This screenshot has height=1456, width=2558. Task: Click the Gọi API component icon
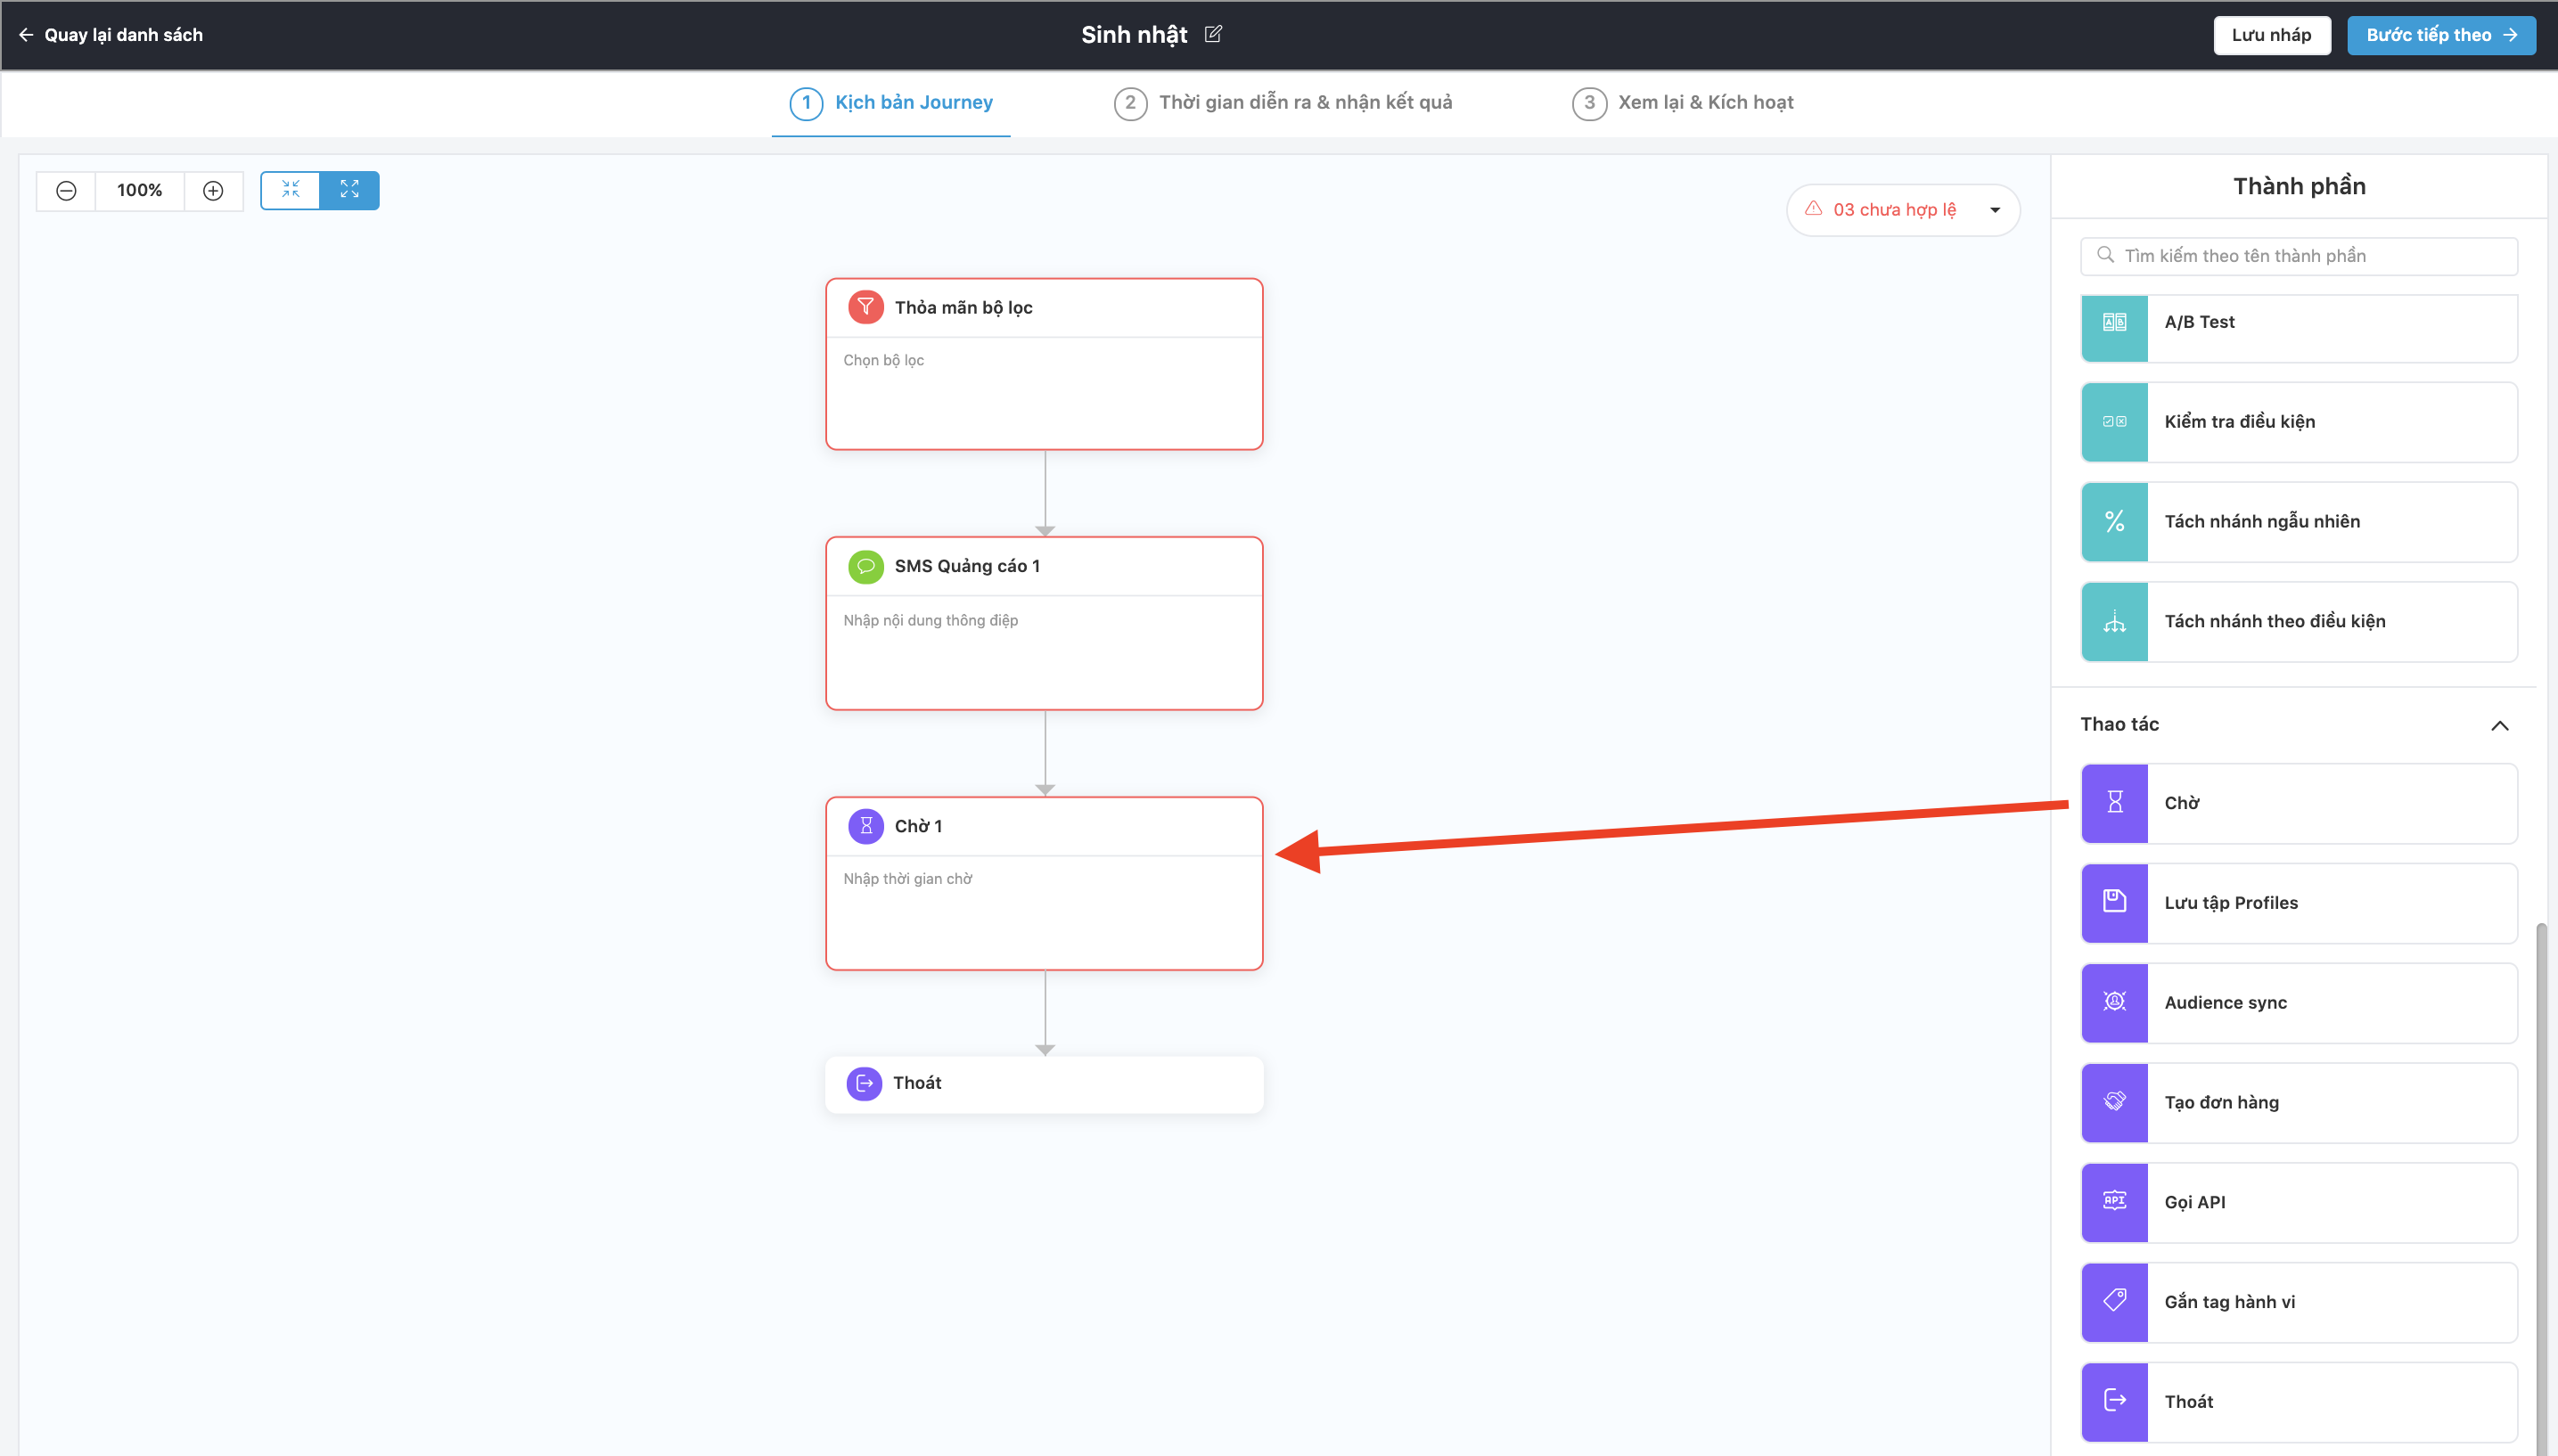2114,1202
